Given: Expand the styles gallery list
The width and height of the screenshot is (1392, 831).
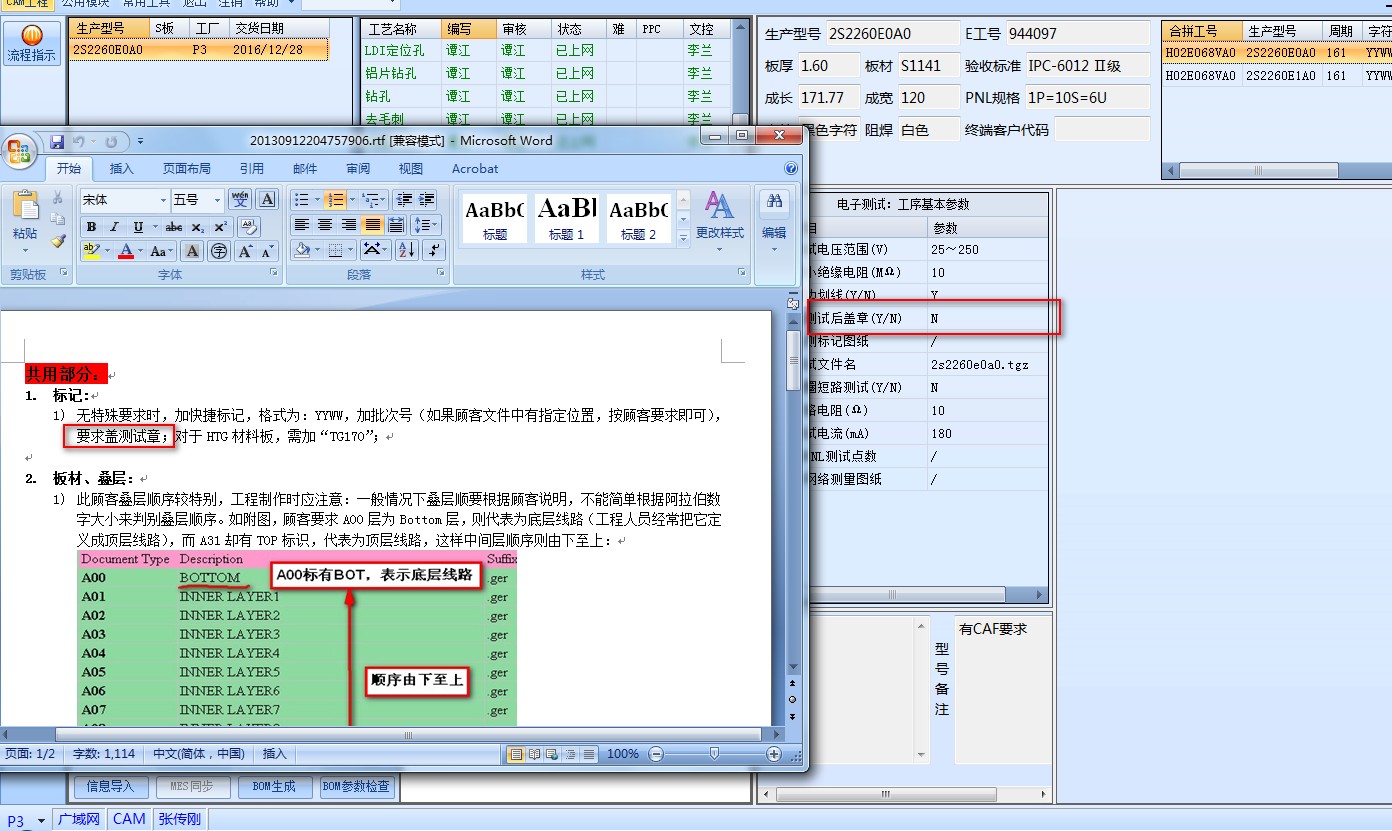Looking at the screenshot, I should (x=684, y=238).
